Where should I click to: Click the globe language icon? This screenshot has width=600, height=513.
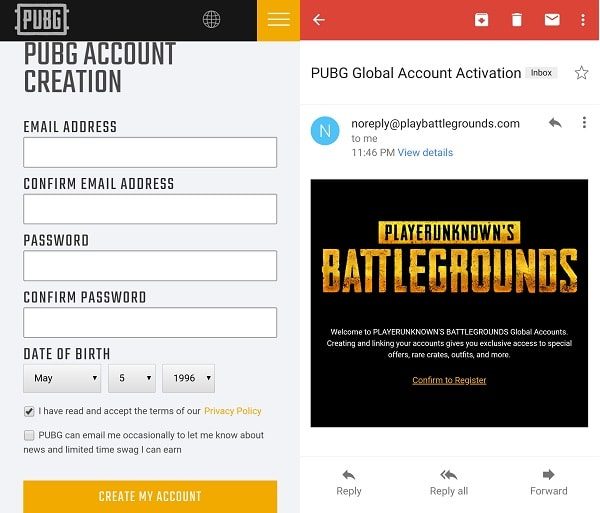point(211,20)
